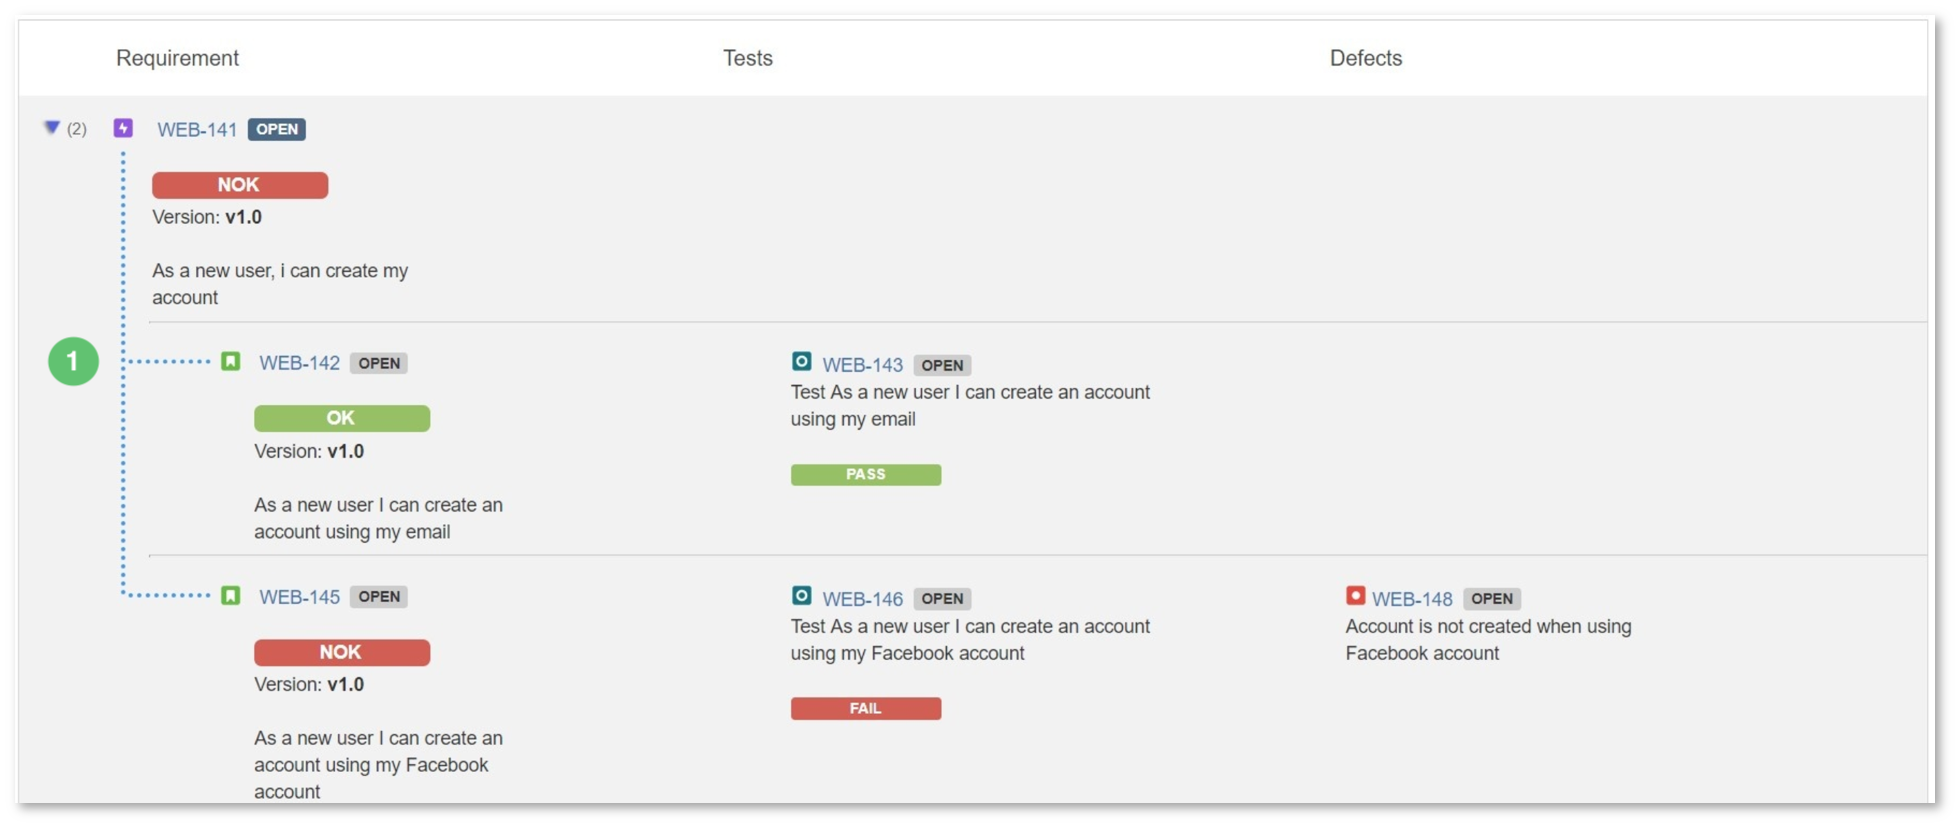Collapse the WEB-141 requirement tree
This screenshot has height=828, width=1960.
pyautogui.click(x=51, y=128)
